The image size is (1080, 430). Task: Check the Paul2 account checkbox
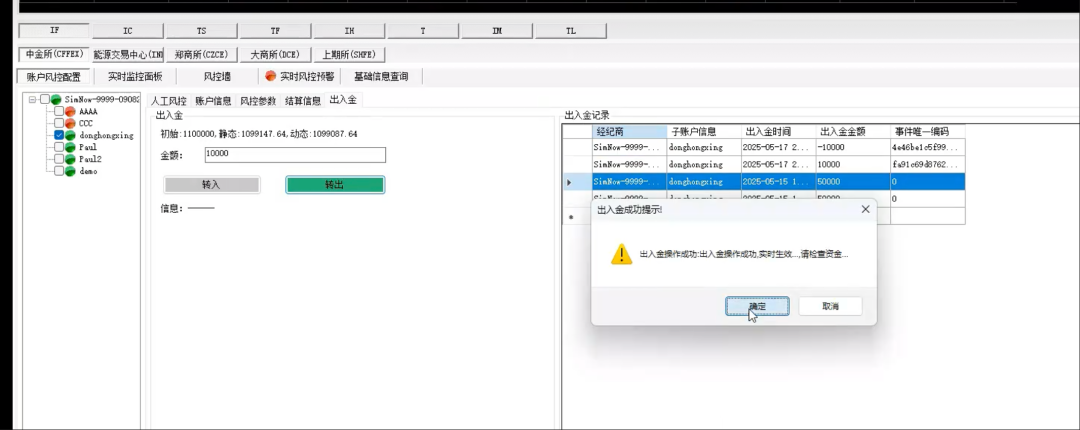pyautogui.click(x=59, y=158)
